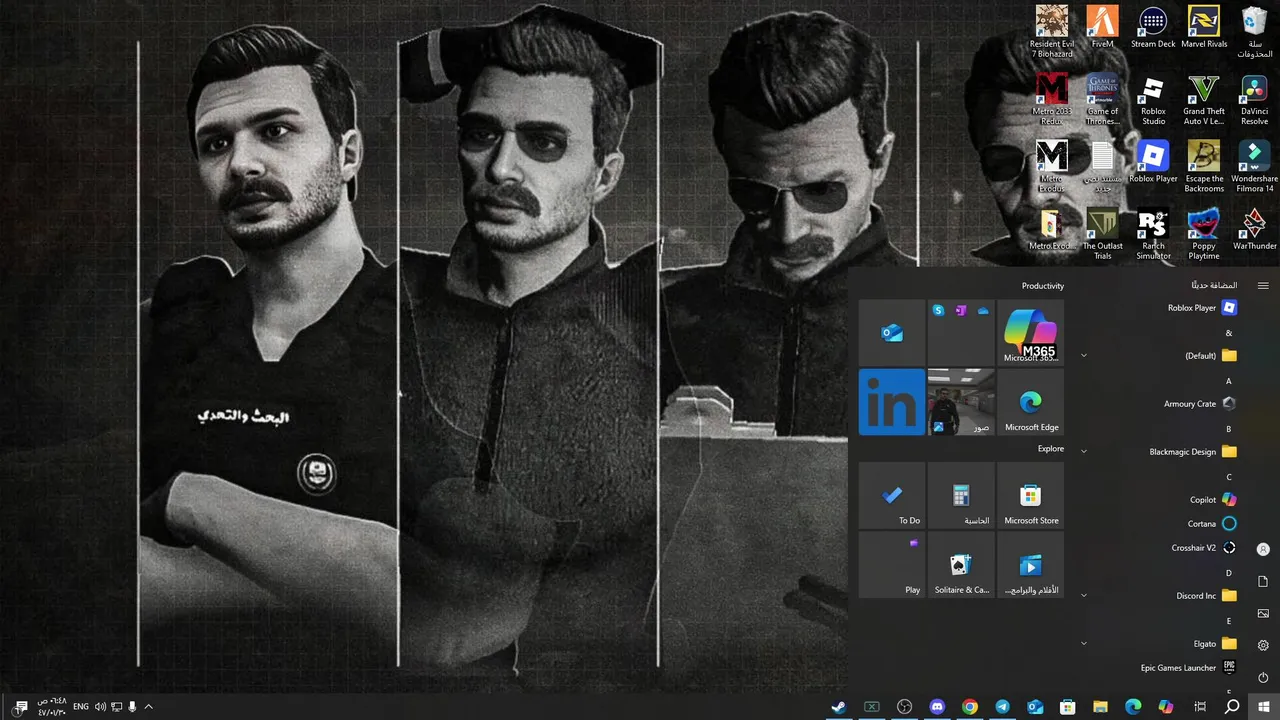Open Steam from the taskbar
Image resolution: width=1280 pixels, height=720 pixels.
(x=839, y=707)
